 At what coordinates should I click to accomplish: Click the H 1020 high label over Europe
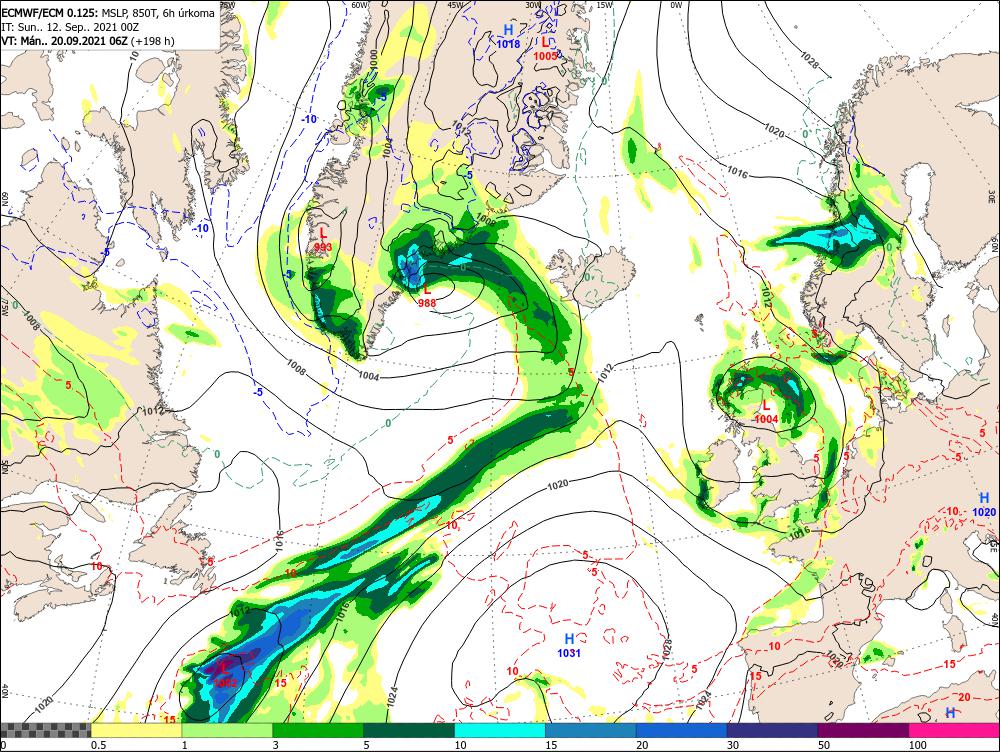point(984,505)
